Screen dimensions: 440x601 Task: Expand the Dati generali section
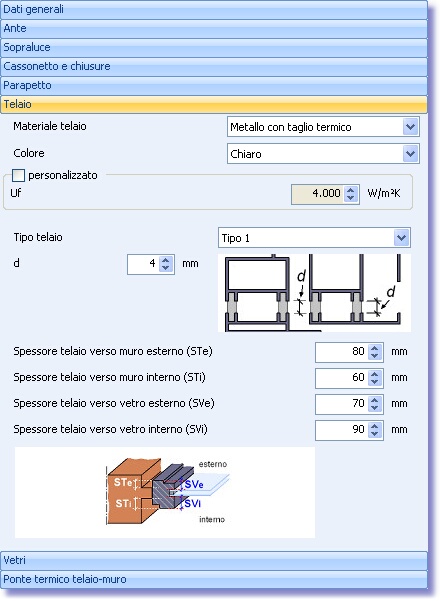[x=214, y=10]
